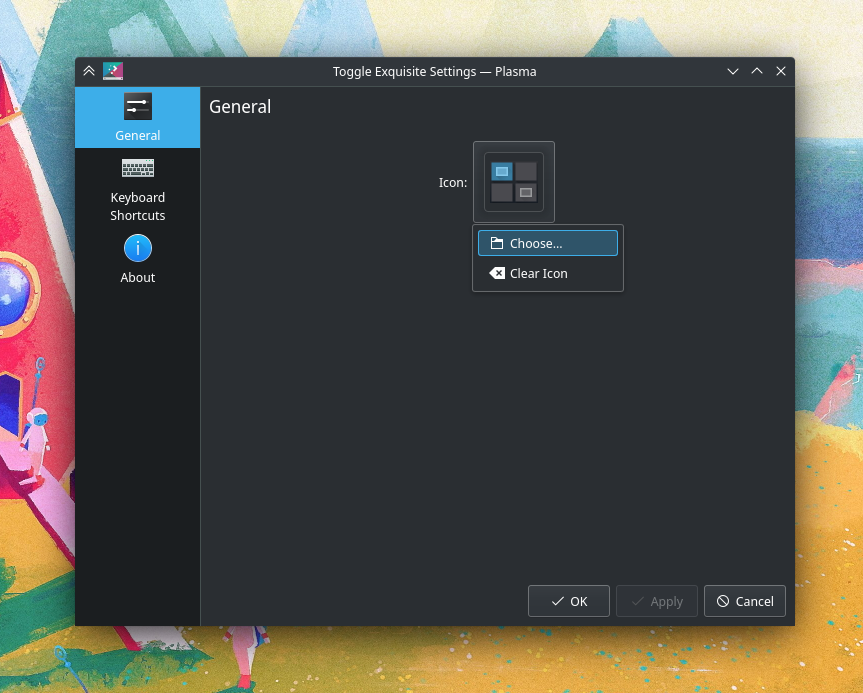Click the Apply button
This screenshot has height=693, width=863.
(x=657, y=601)
